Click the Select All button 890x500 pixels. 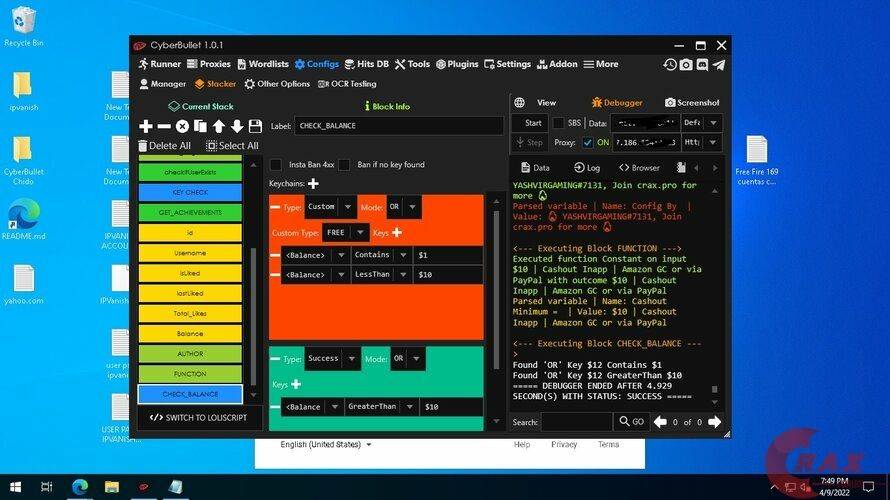[232, 146]
